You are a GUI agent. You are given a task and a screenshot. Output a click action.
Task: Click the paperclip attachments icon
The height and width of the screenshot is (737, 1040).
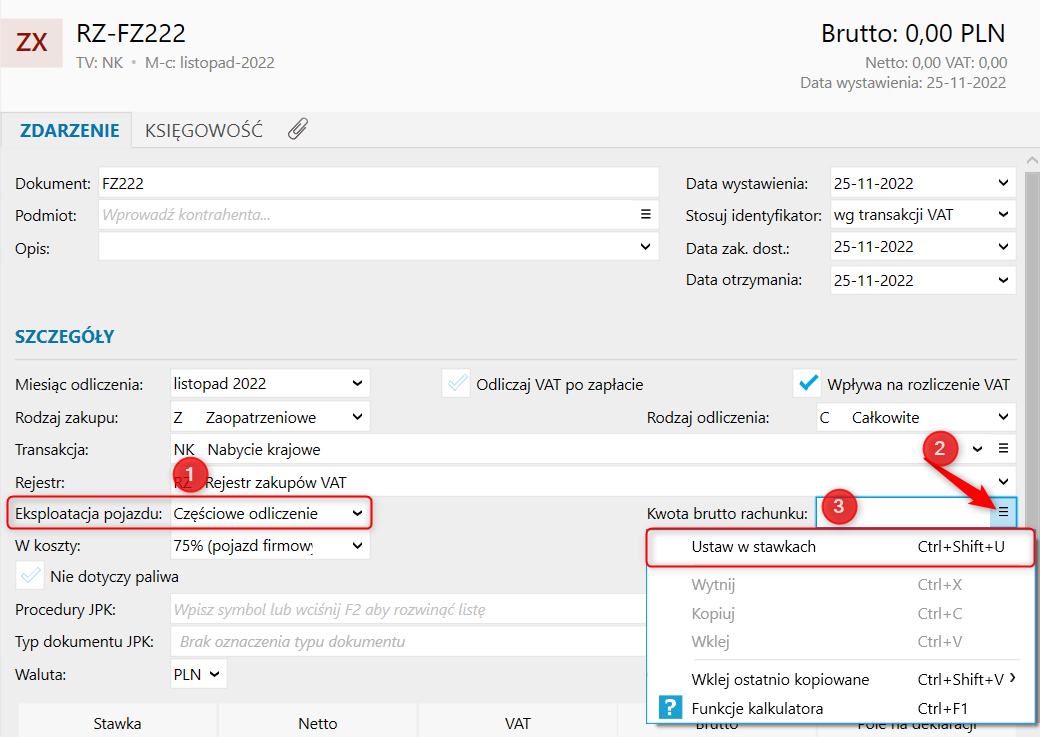coord(297,129)
